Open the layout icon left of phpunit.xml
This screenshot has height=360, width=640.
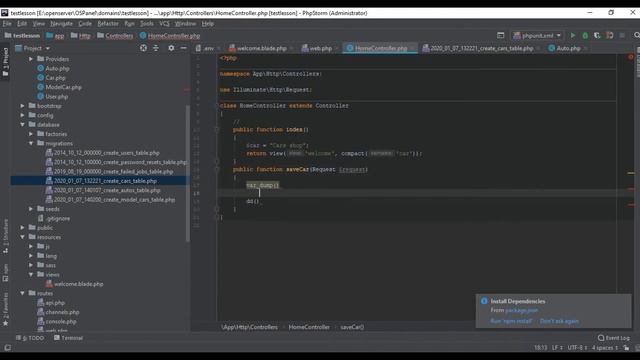point(500,36)
